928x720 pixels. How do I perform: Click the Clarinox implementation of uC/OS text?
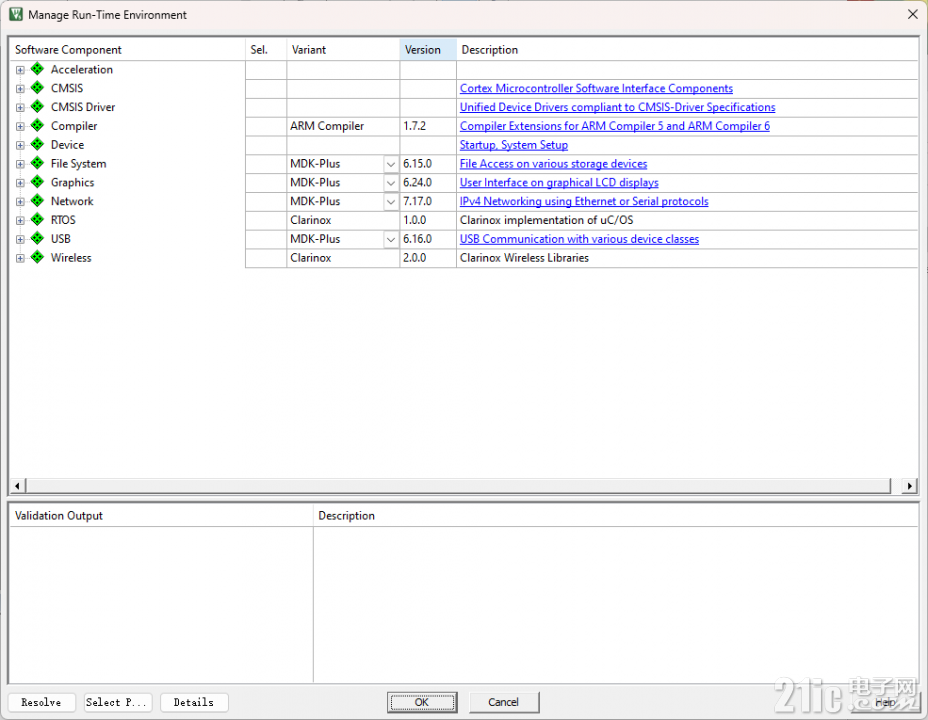coord(546,220)
